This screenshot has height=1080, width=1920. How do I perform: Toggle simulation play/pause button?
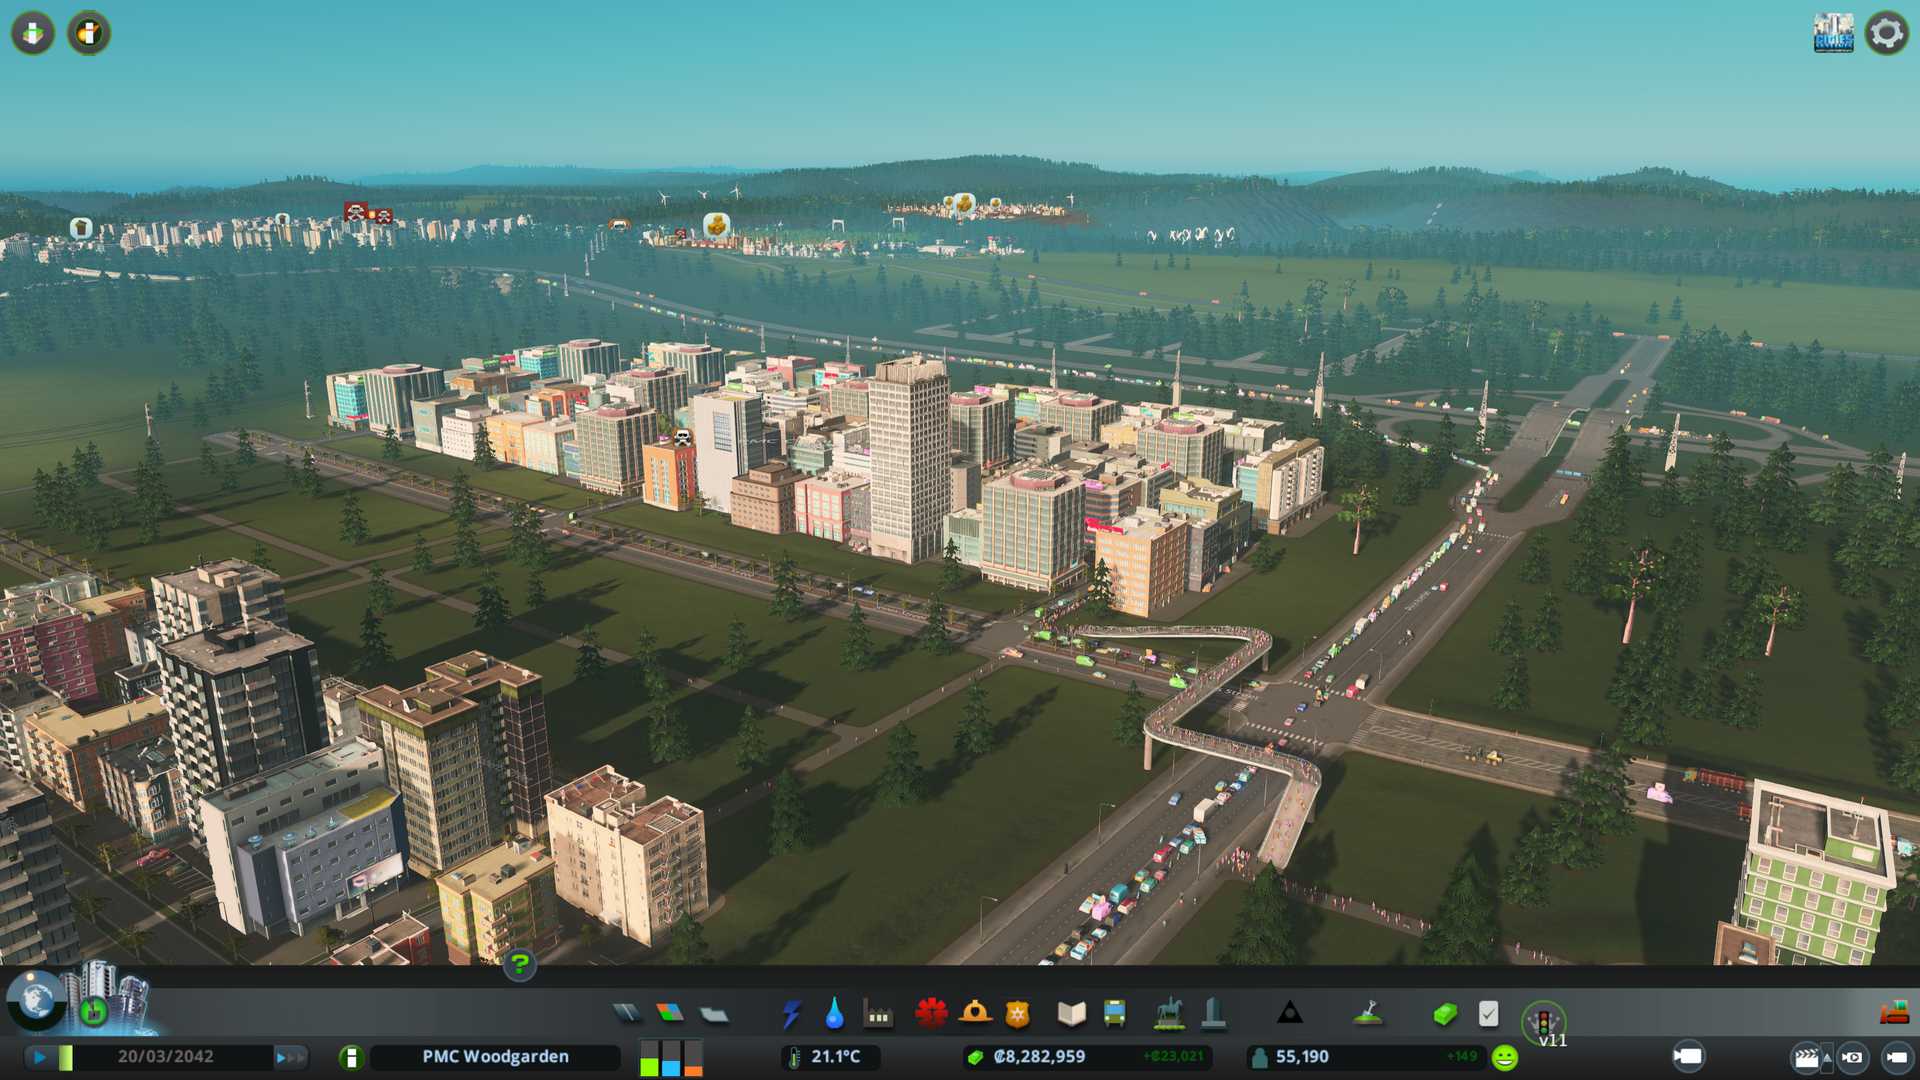pyautogui.click(x=39, y=1057)
